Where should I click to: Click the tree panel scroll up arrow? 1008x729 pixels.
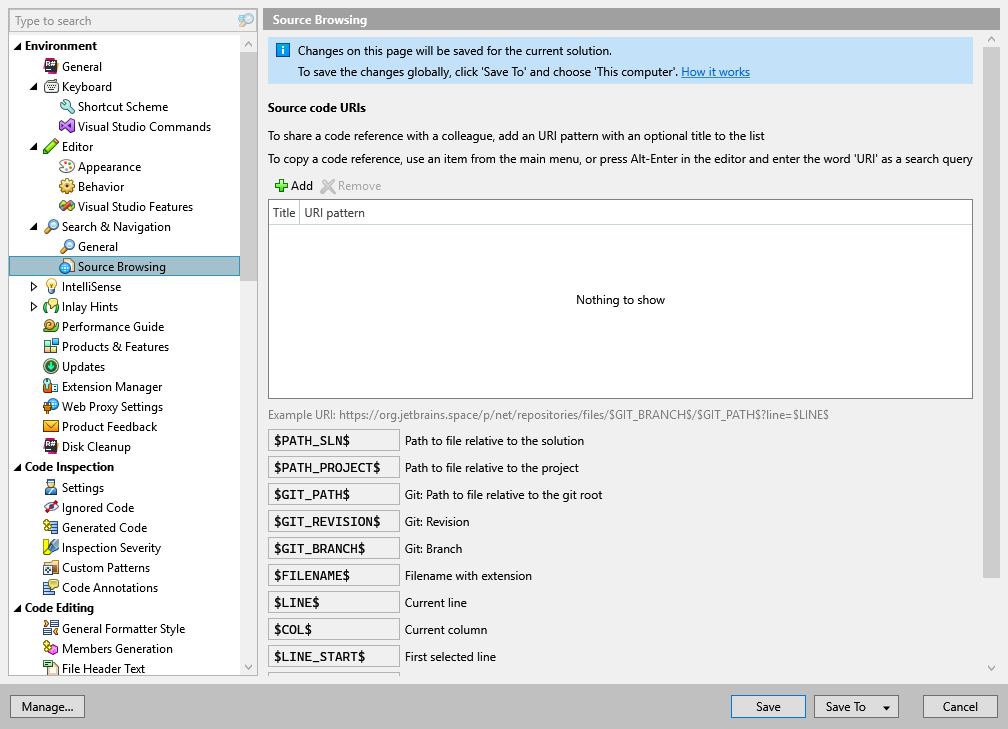pyautogui.click(x=249, y=44)
